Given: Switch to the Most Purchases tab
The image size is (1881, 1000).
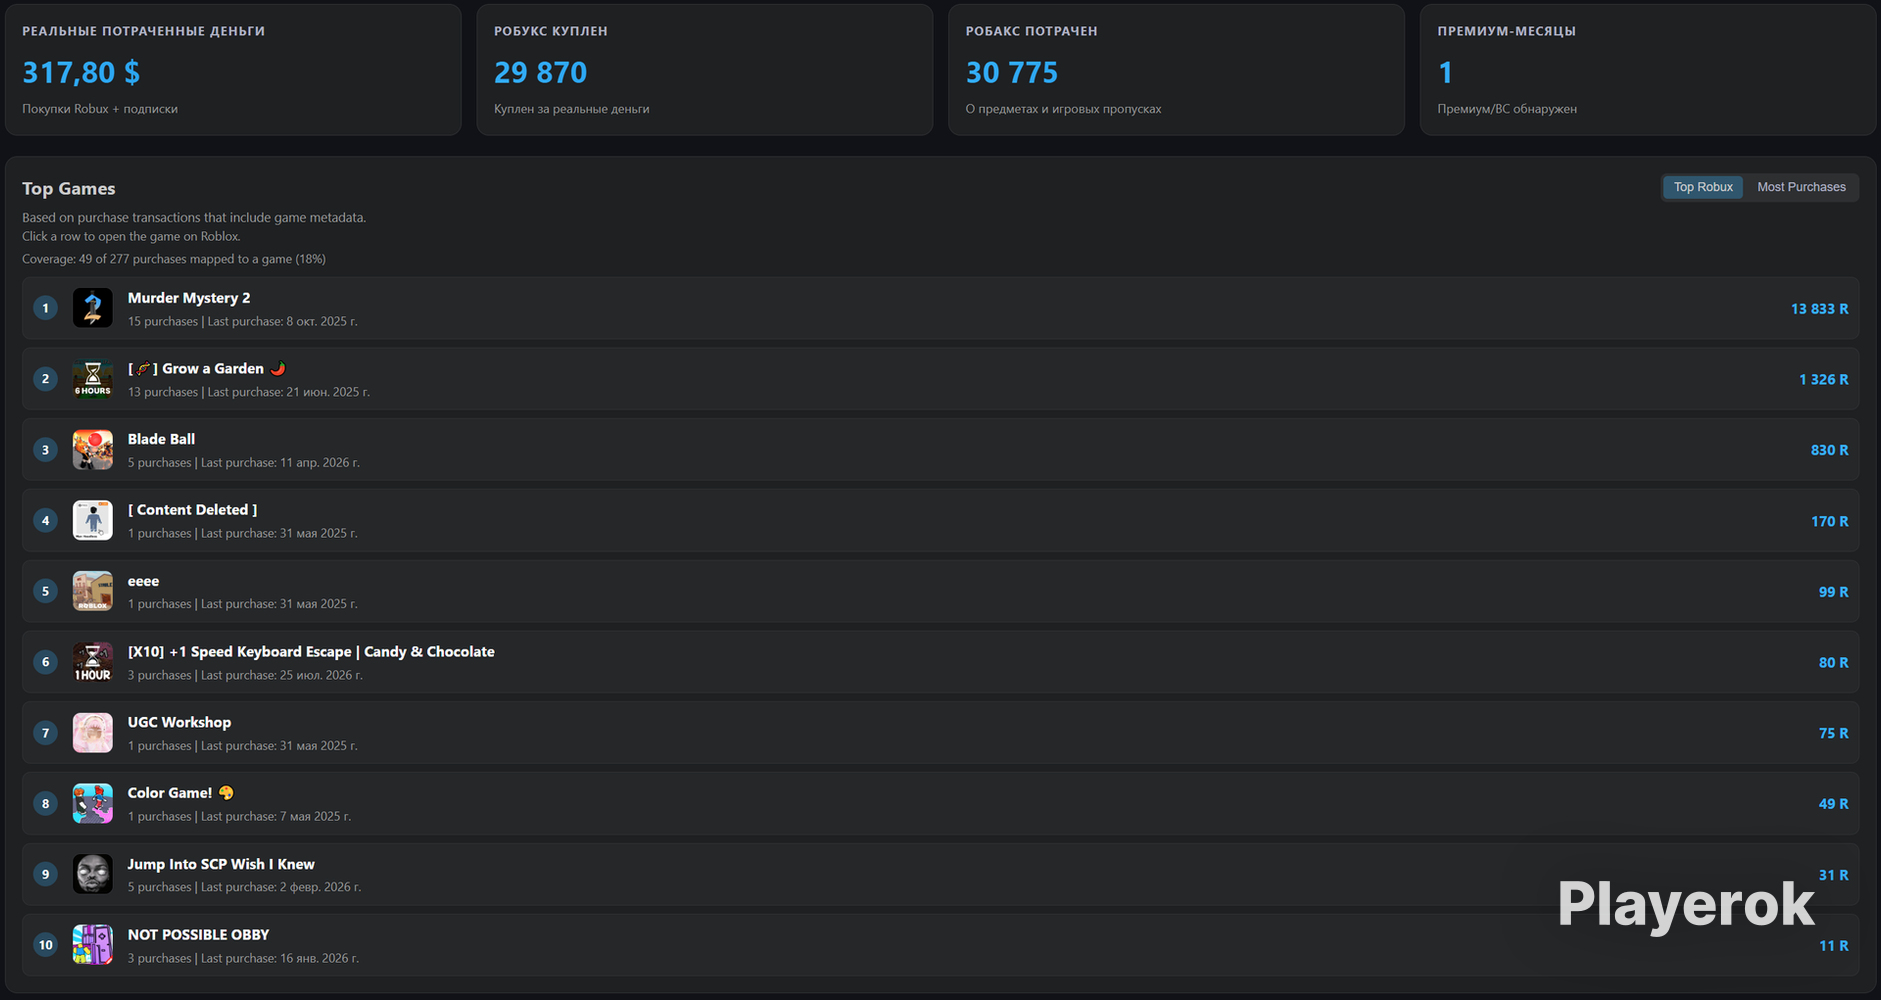Looking at the screenshot, I should pos(1801,187).
